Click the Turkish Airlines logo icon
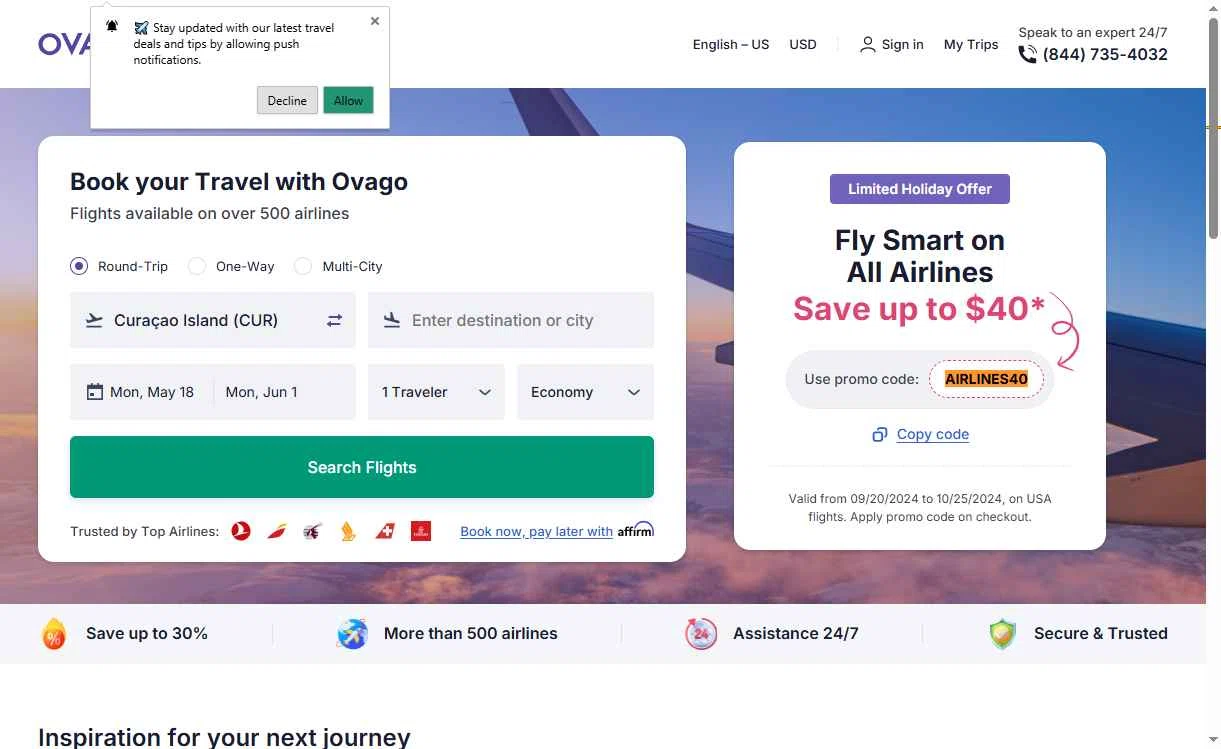Viewport: 1221px width, 749px height. coord(241,531)
